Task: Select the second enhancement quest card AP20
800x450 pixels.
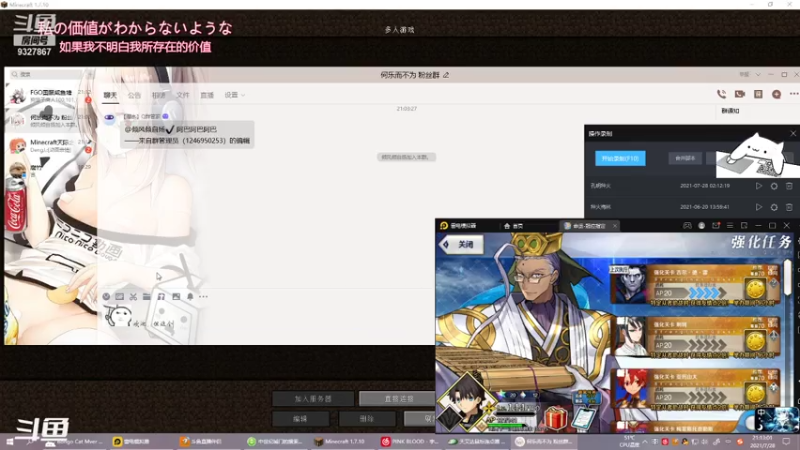Action: (696, 337)
